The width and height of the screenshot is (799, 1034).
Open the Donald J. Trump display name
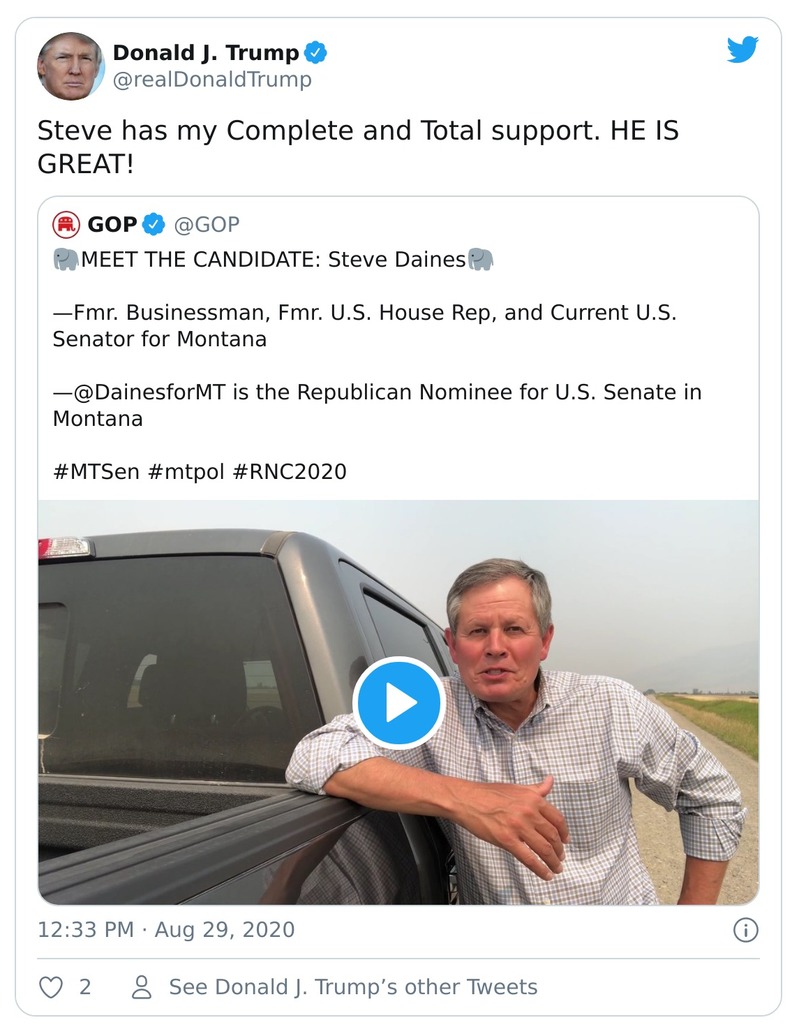coord(205,52)
